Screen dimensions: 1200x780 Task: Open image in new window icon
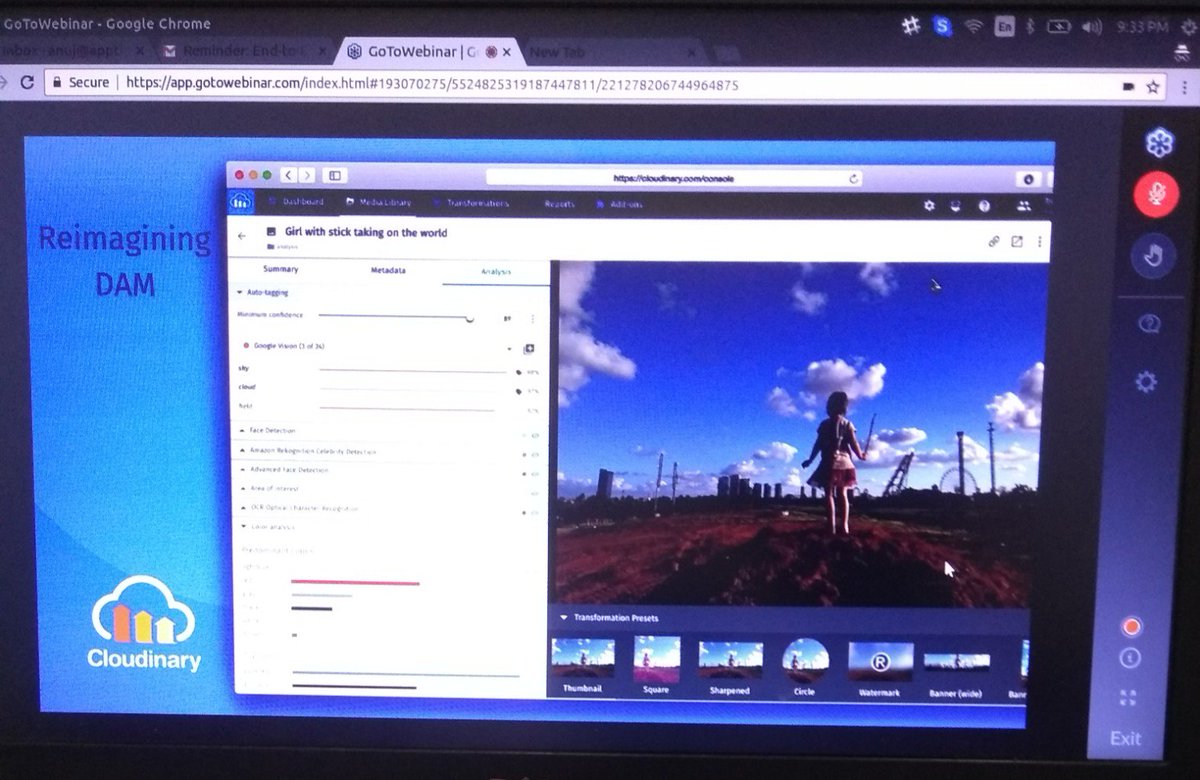click(1017, 241)
